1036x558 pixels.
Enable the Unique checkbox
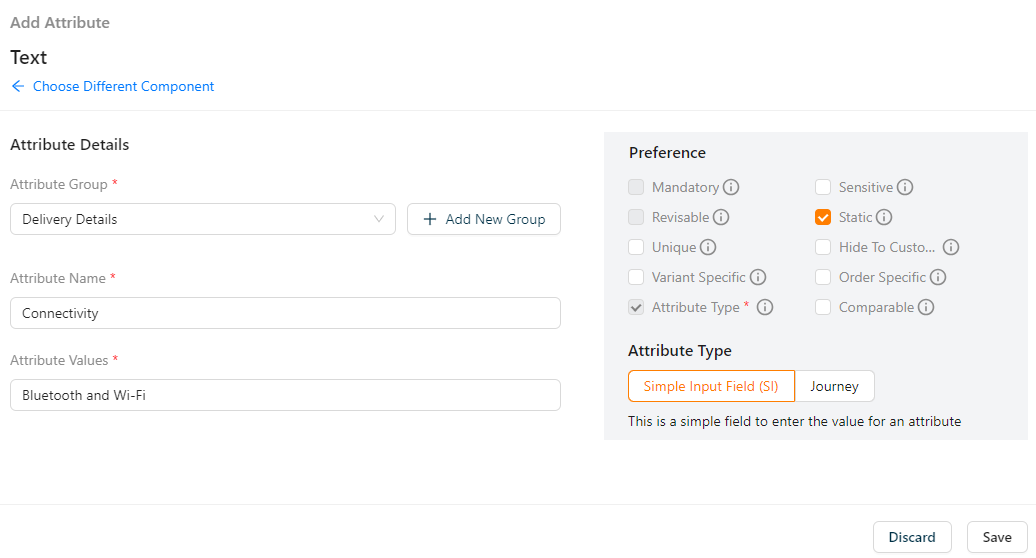[636, 247]
